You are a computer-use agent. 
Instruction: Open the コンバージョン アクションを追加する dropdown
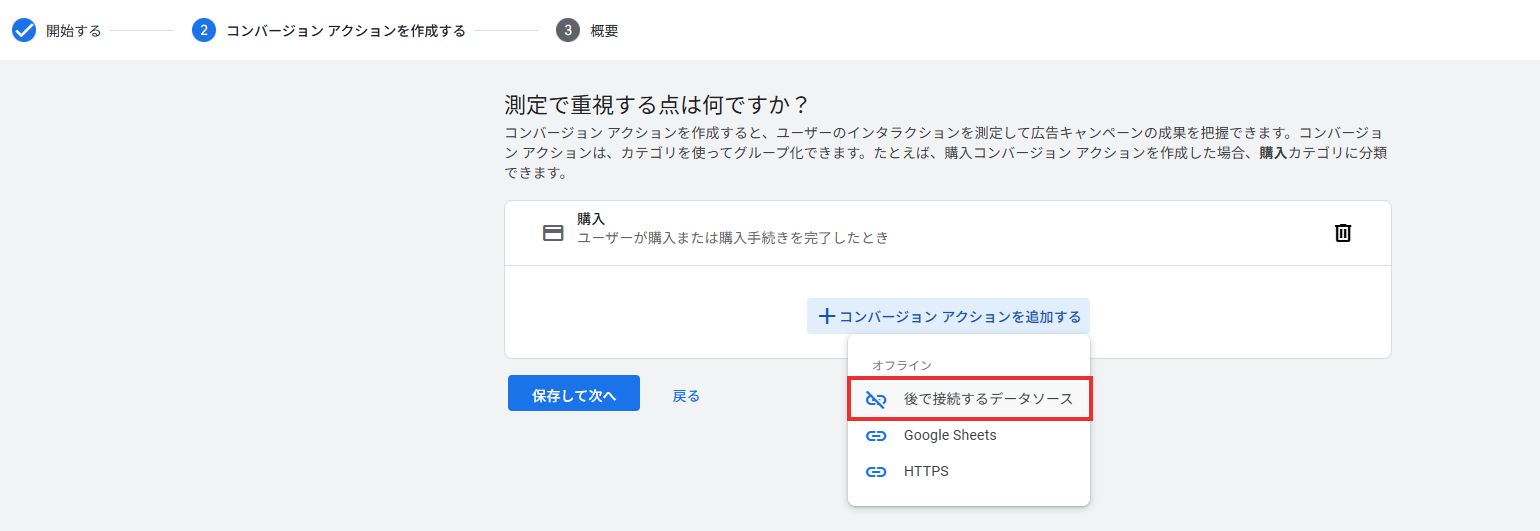click(959, 316)
